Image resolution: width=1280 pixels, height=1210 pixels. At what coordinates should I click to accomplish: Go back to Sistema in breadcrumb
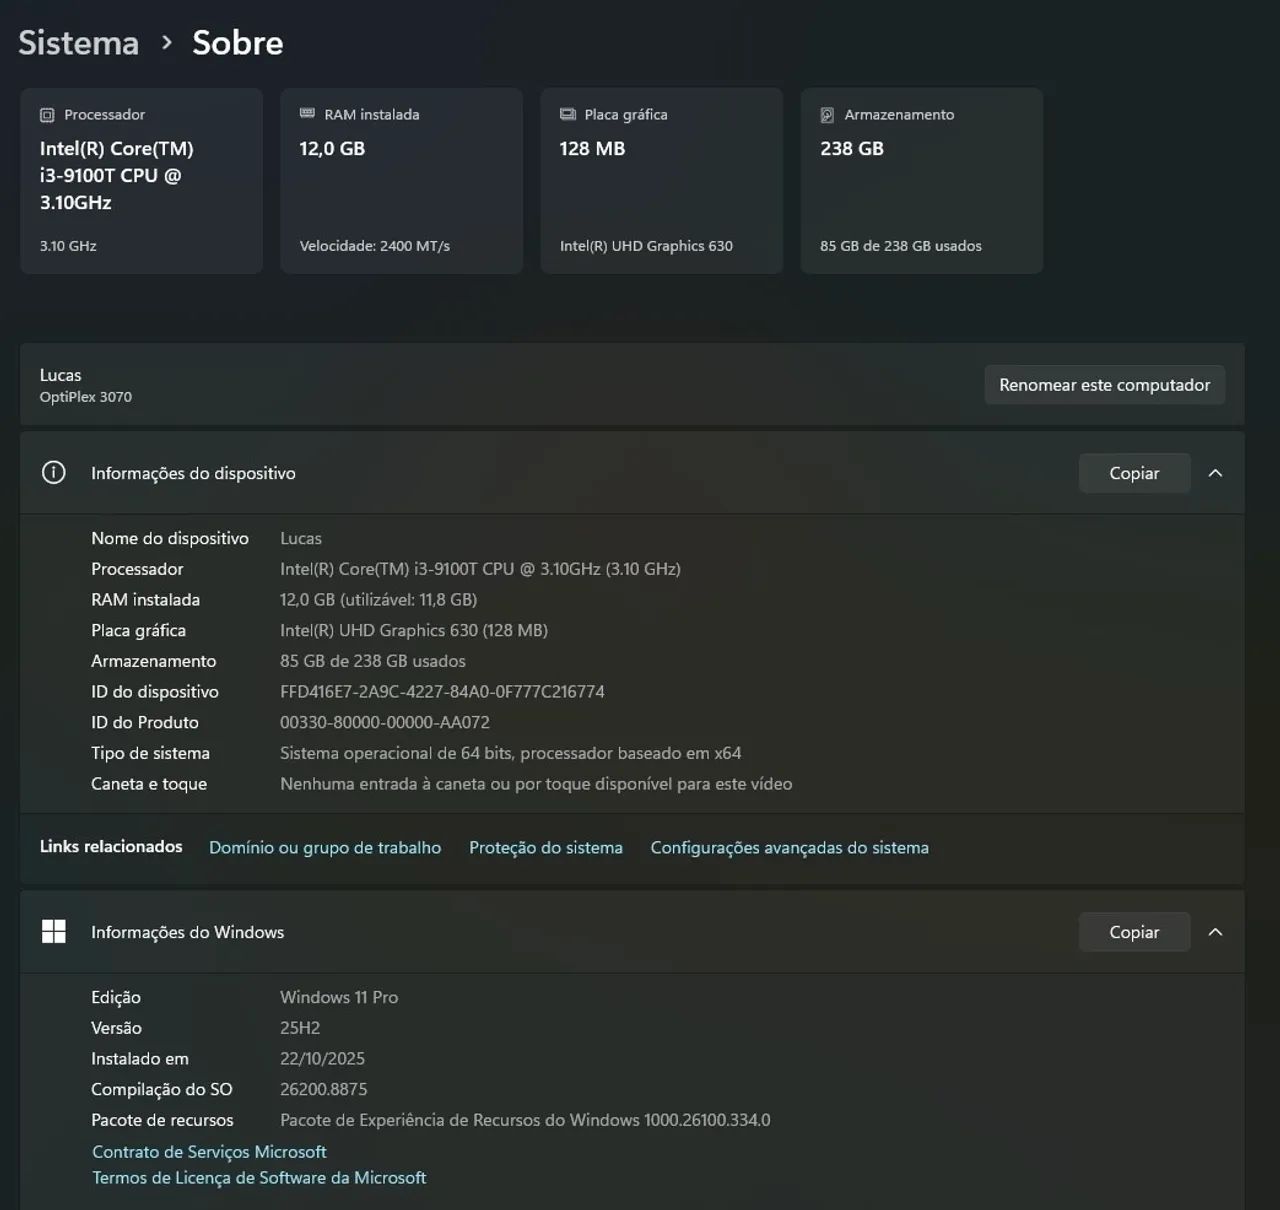tap(78, 43)
